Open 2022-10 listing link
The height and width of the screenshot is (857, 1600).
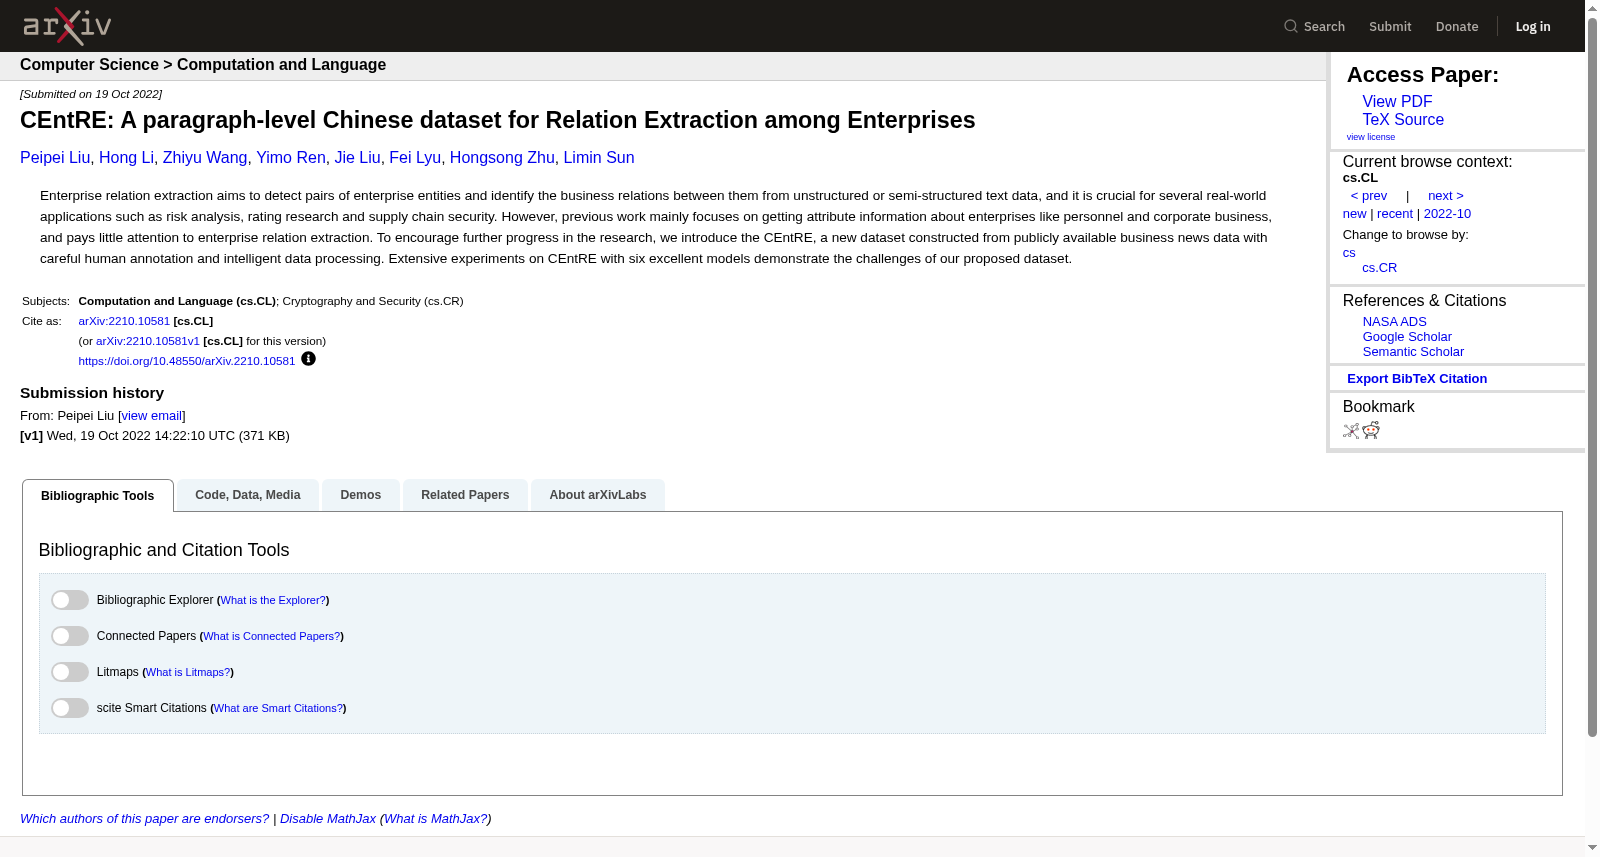pos(1447,214)
